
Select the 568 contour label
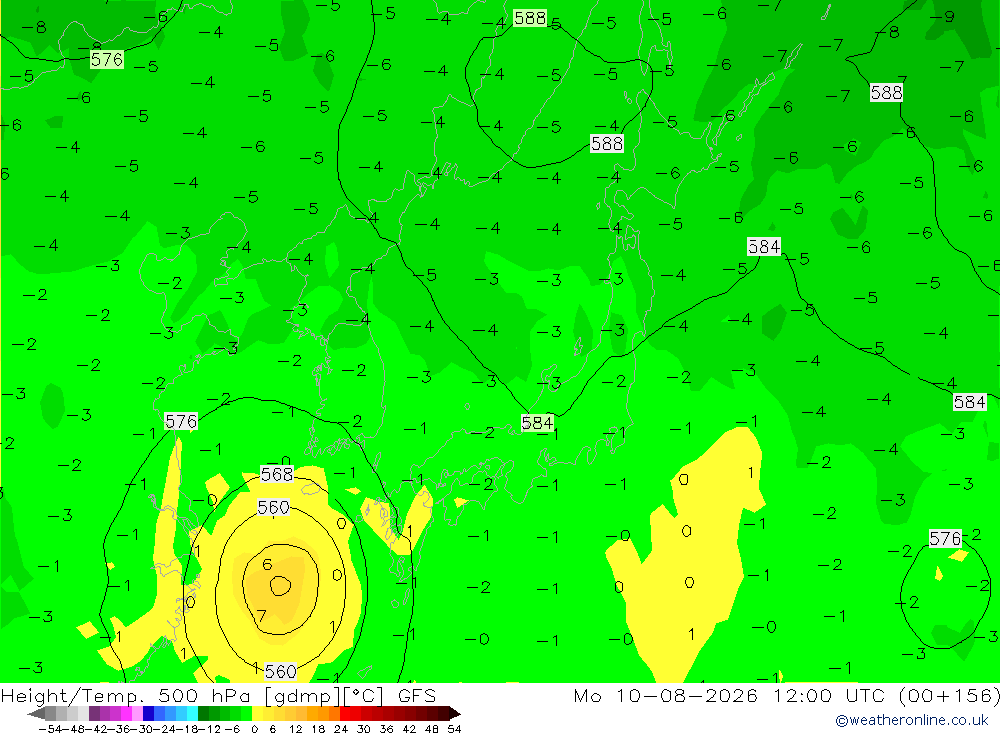coord(277,475)
